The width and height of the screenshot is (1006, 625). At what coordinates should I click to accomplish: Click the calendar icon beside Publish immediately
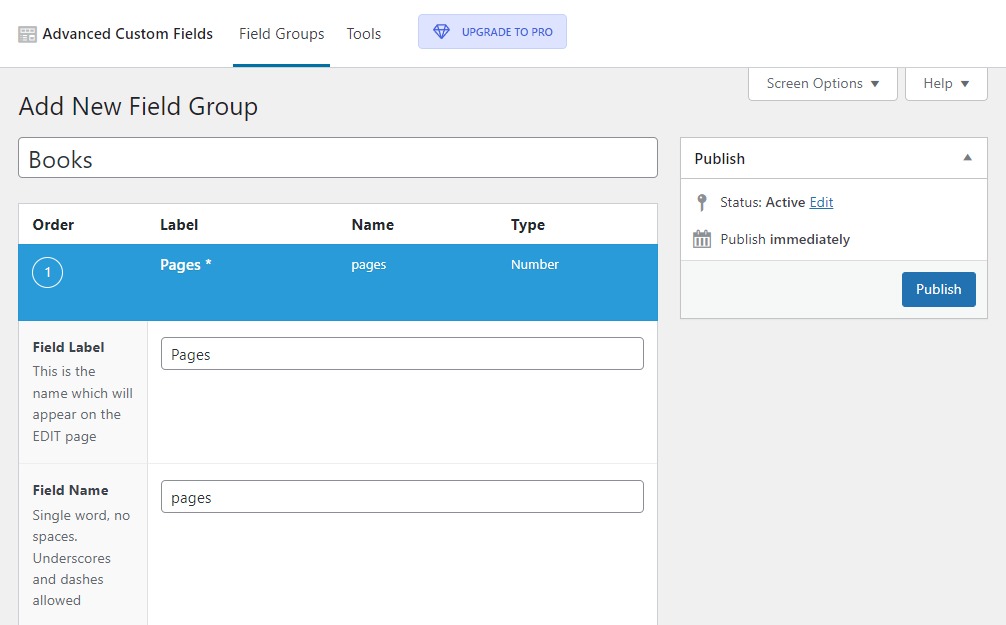[703, 239]
